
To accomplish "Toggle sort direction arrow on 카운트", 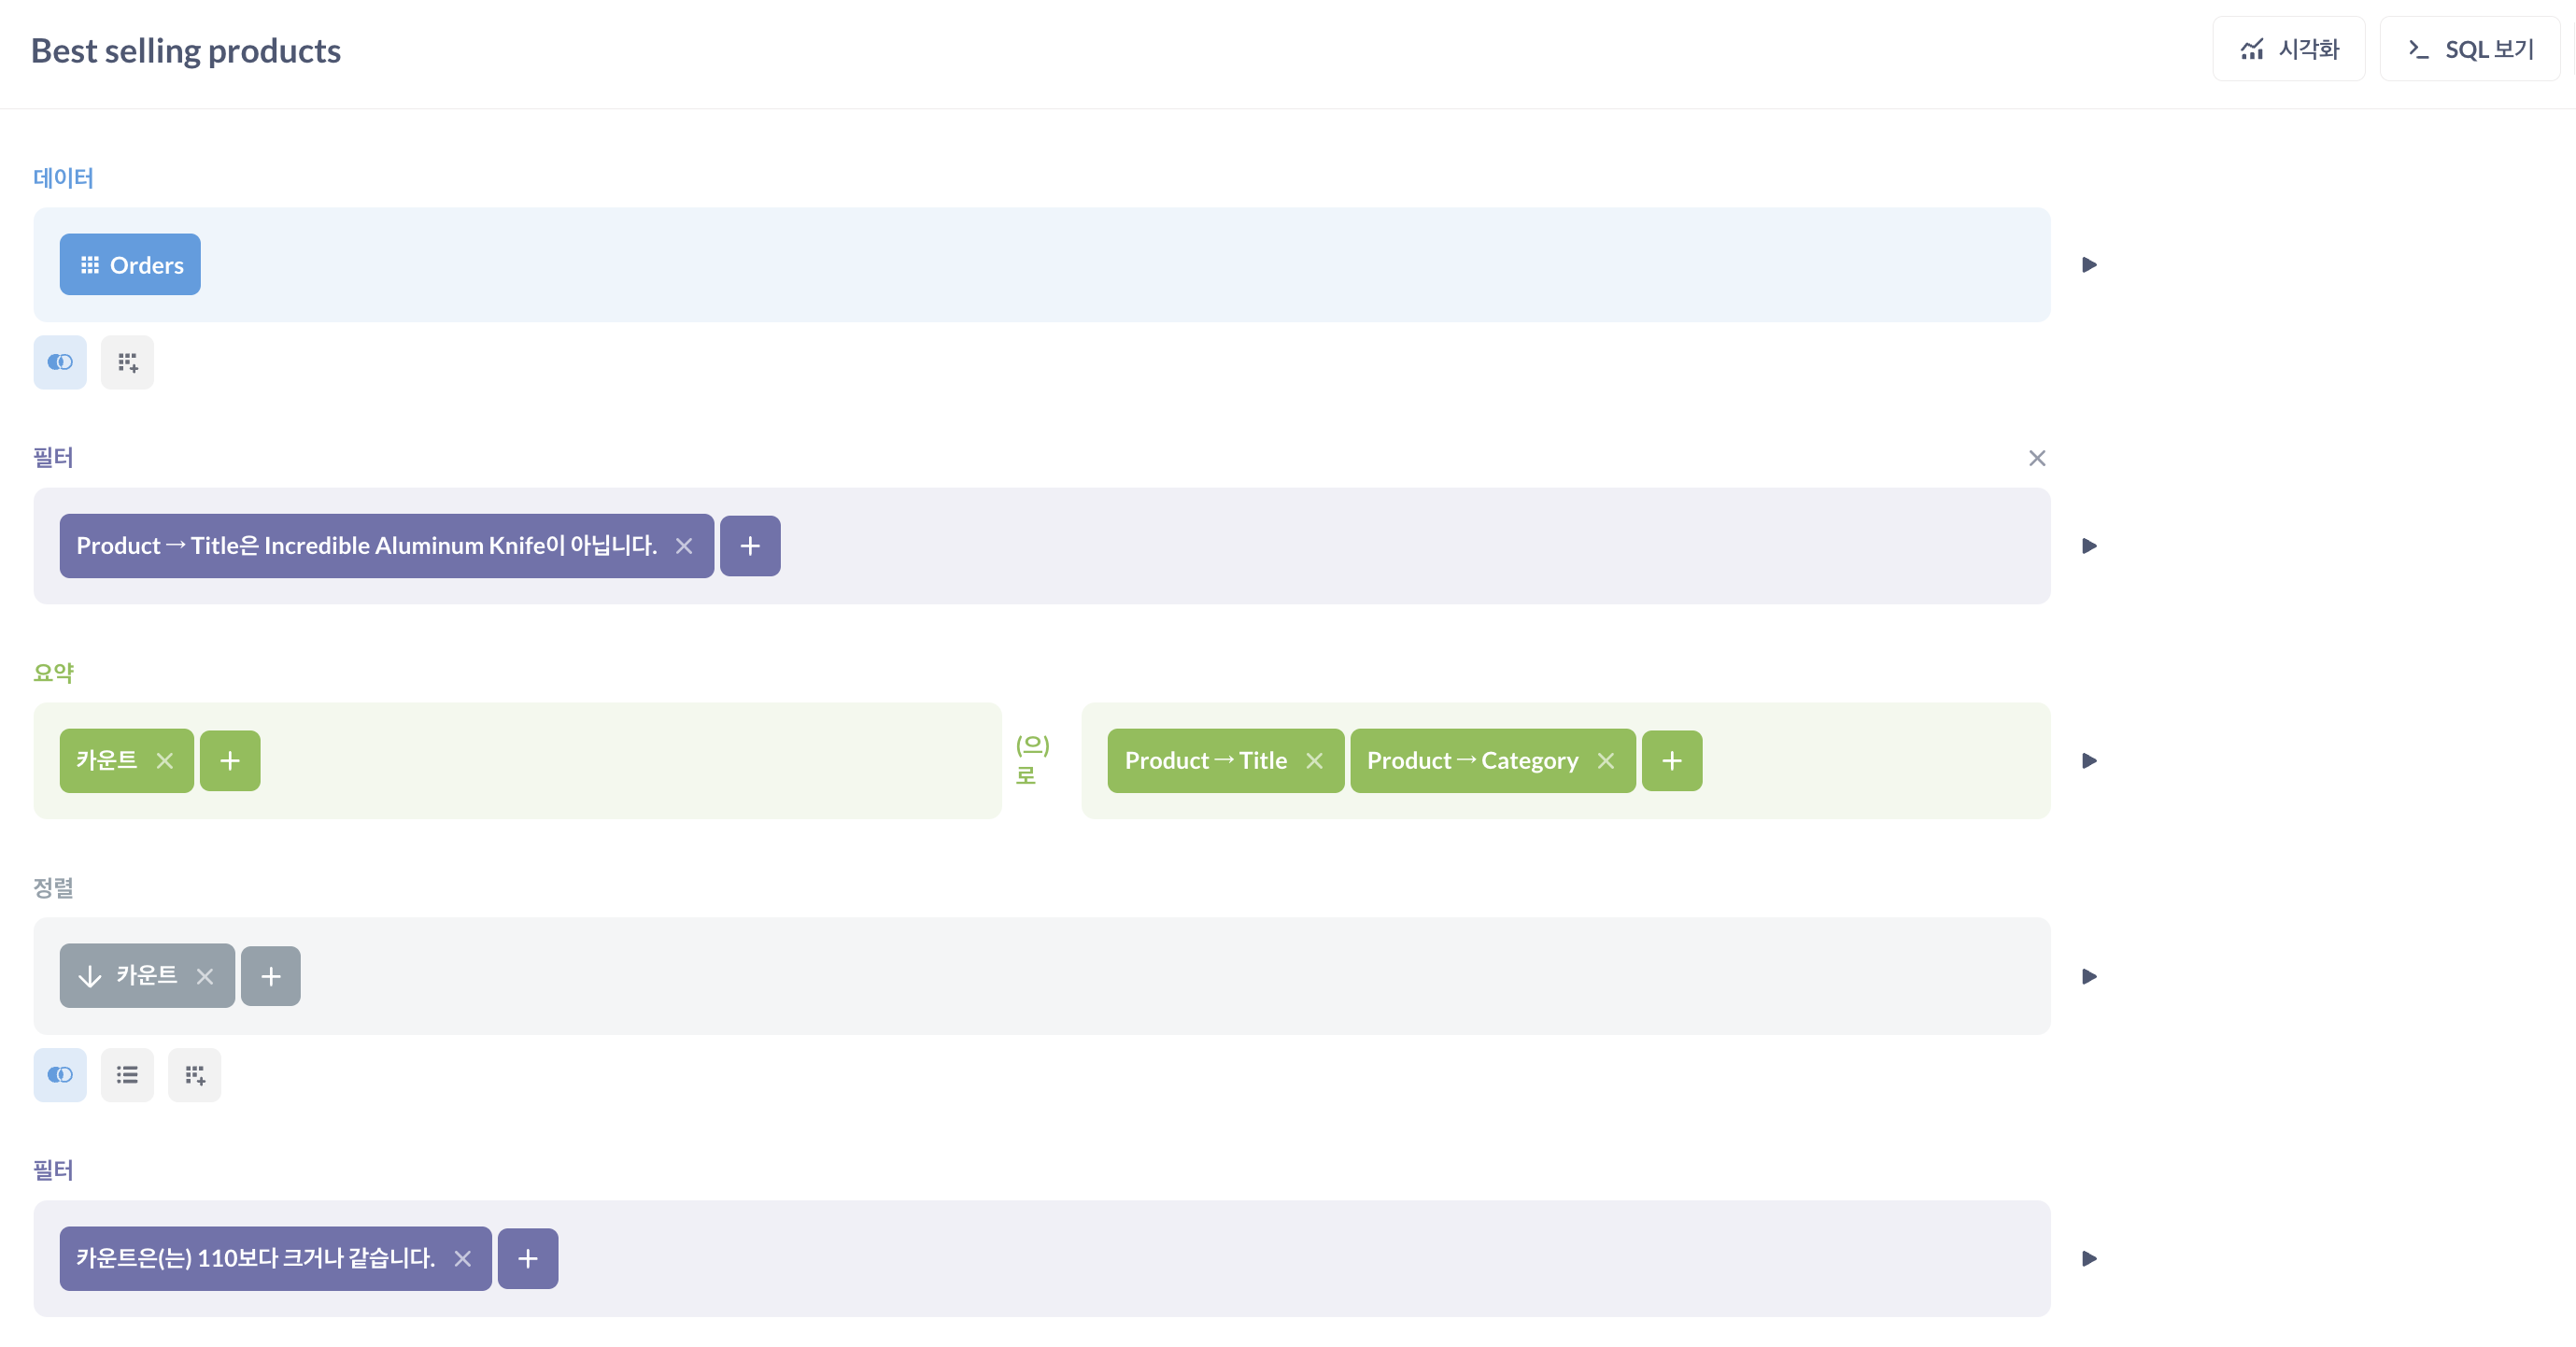I will (x=90, y=976).
